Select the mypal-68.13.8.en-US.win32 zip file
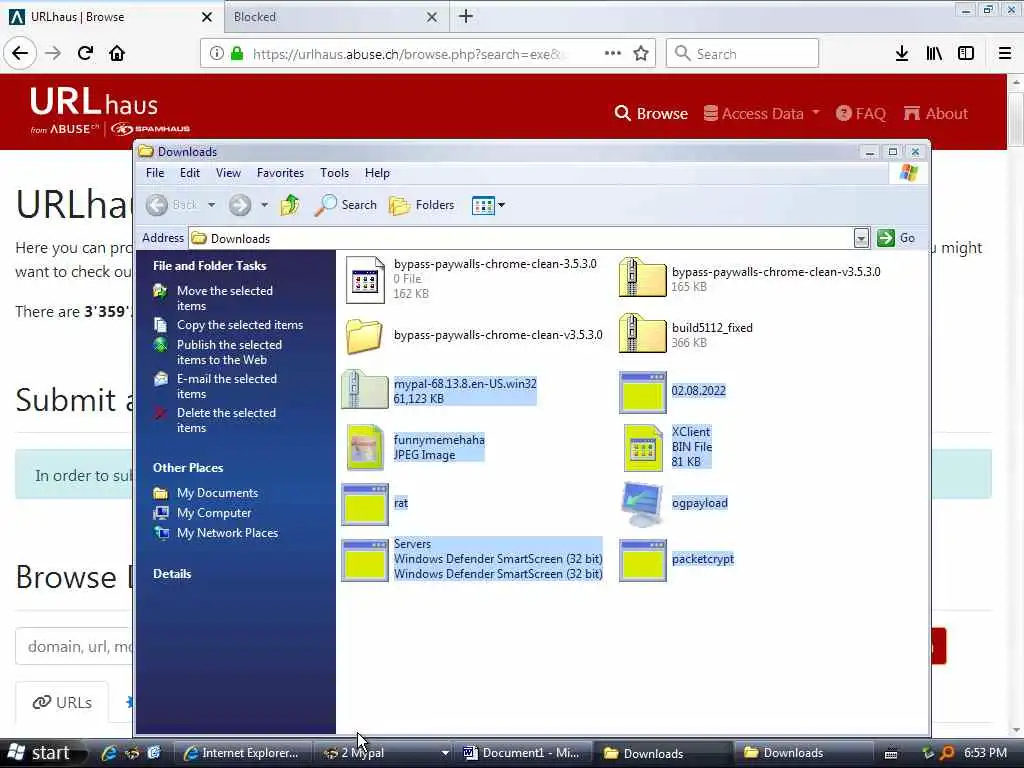This screenshot has width=1024, height=768. click(x=365, y=390)
